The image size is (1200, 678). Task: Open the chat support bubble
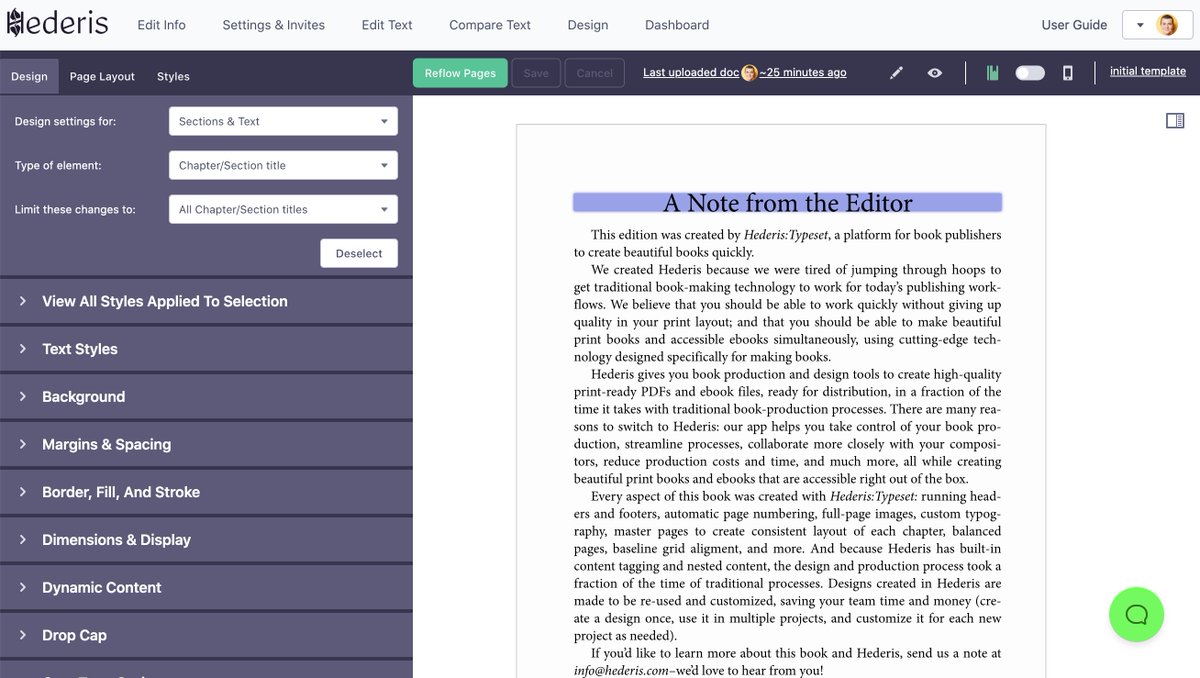coord(1136,614)
